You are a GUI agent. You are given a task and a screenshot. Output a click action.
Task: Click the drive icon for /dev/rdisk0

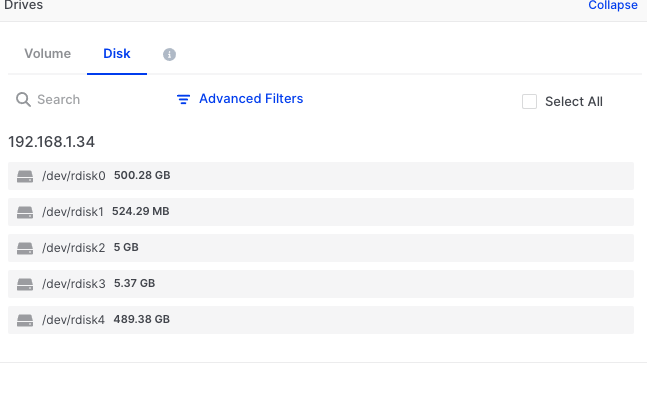point(25,176)
